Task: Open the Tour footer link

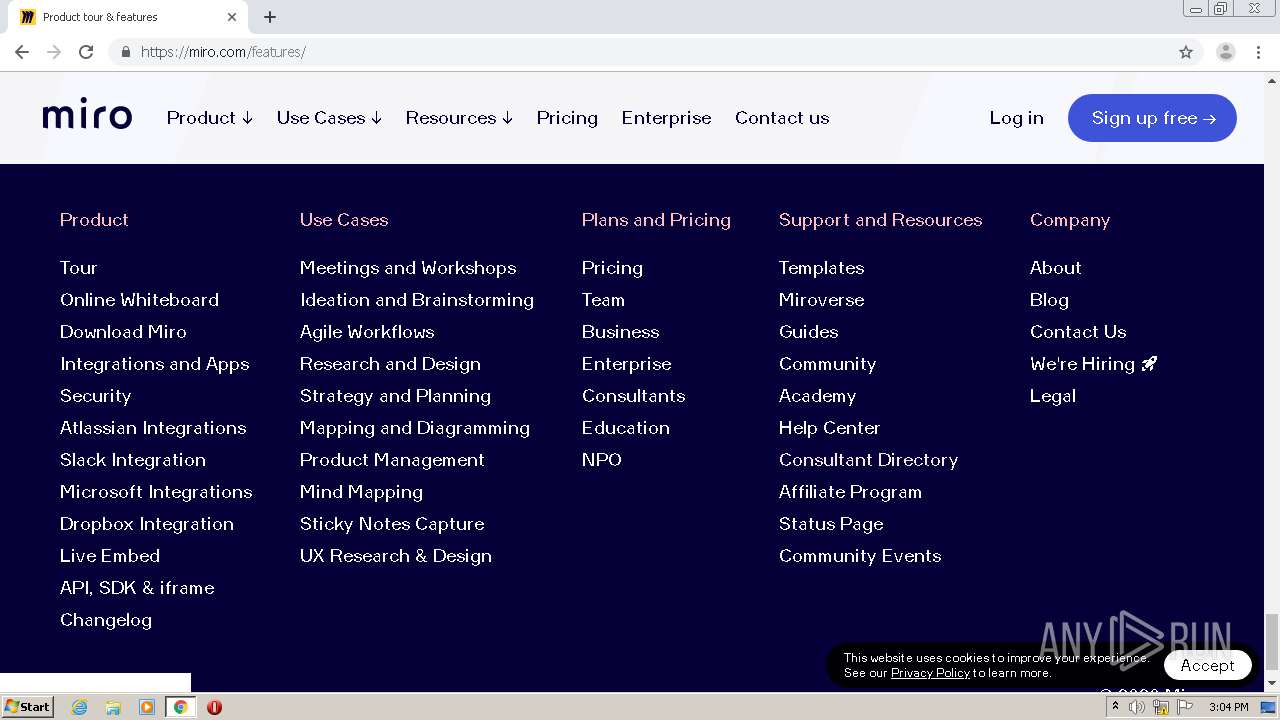Action: (x=78, y=268)
